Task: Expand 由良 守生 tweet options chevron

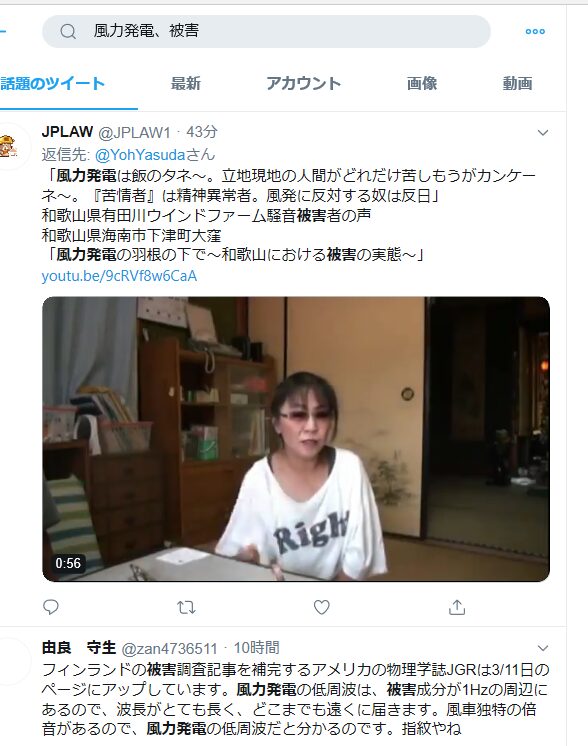Action: [x=543, y=648]
